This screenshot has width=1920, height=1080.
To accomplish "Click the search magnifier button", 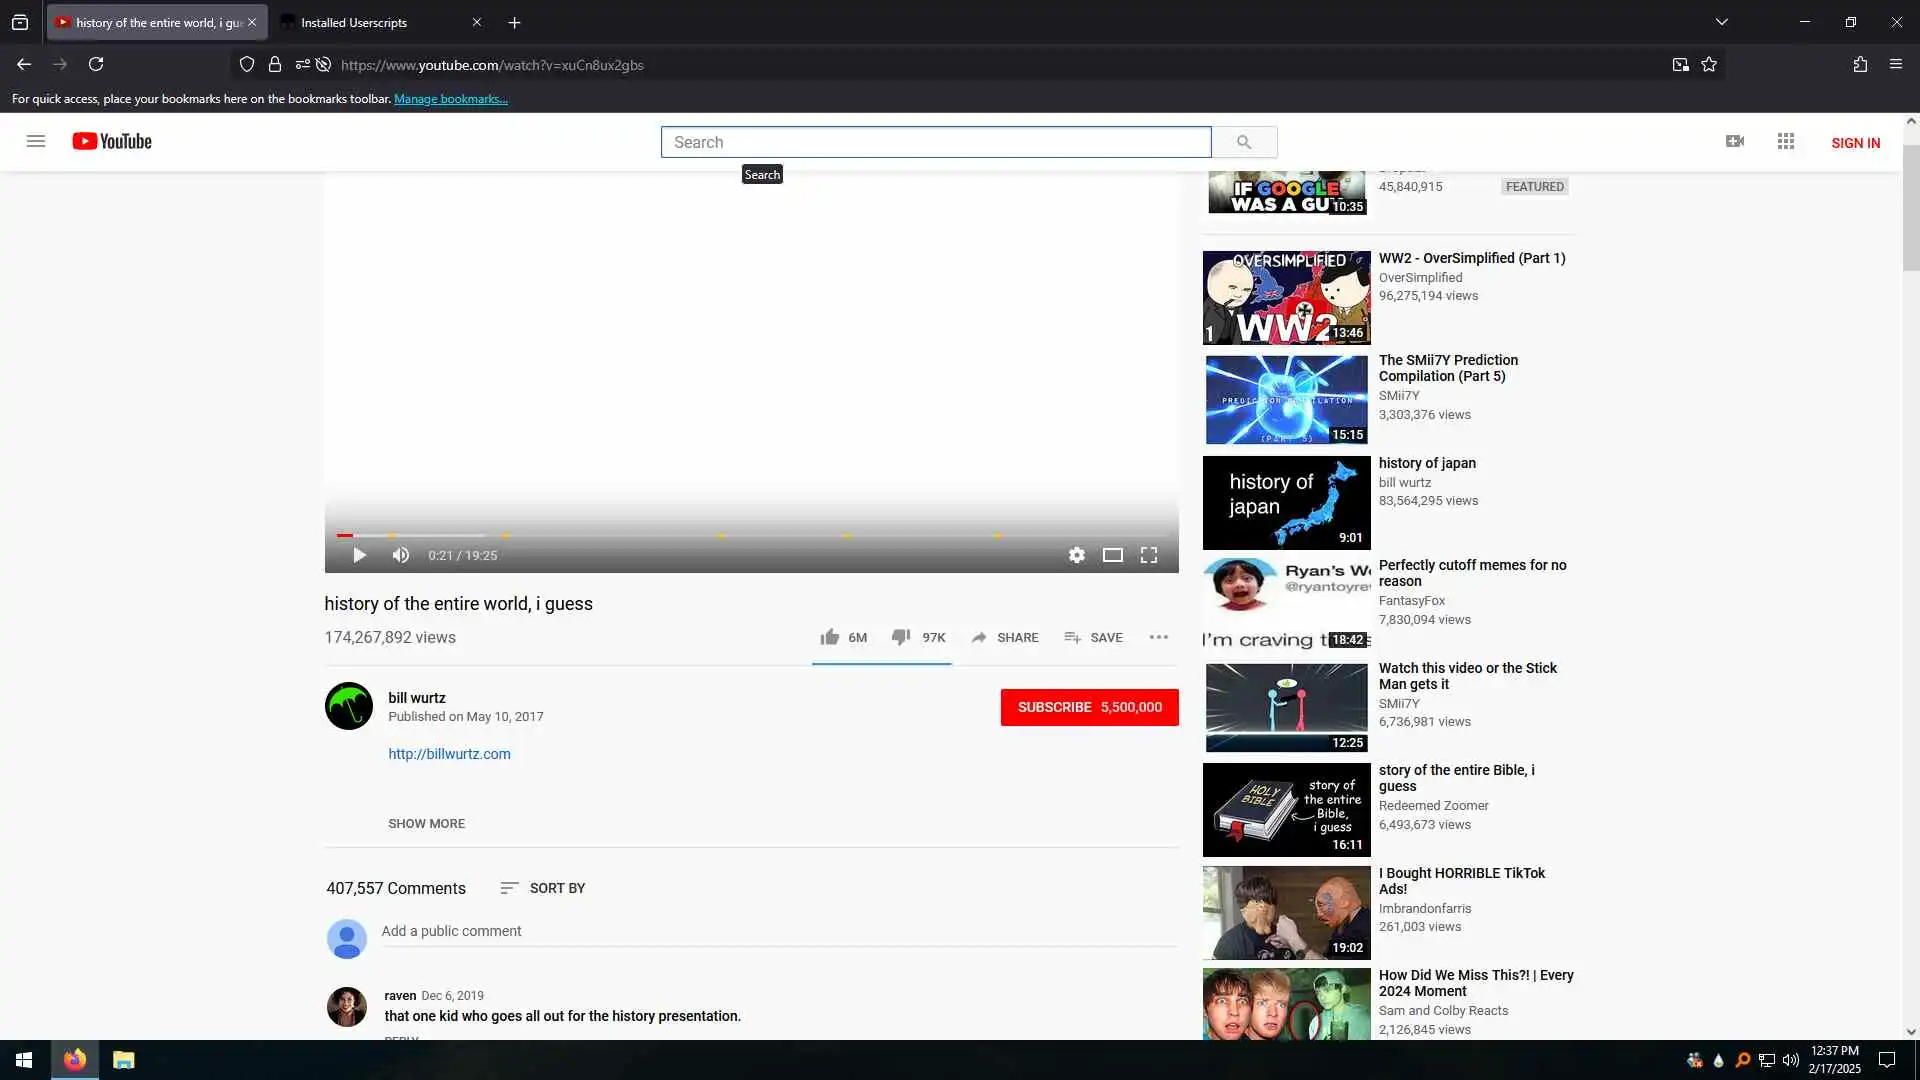I will pos(1243,142).
